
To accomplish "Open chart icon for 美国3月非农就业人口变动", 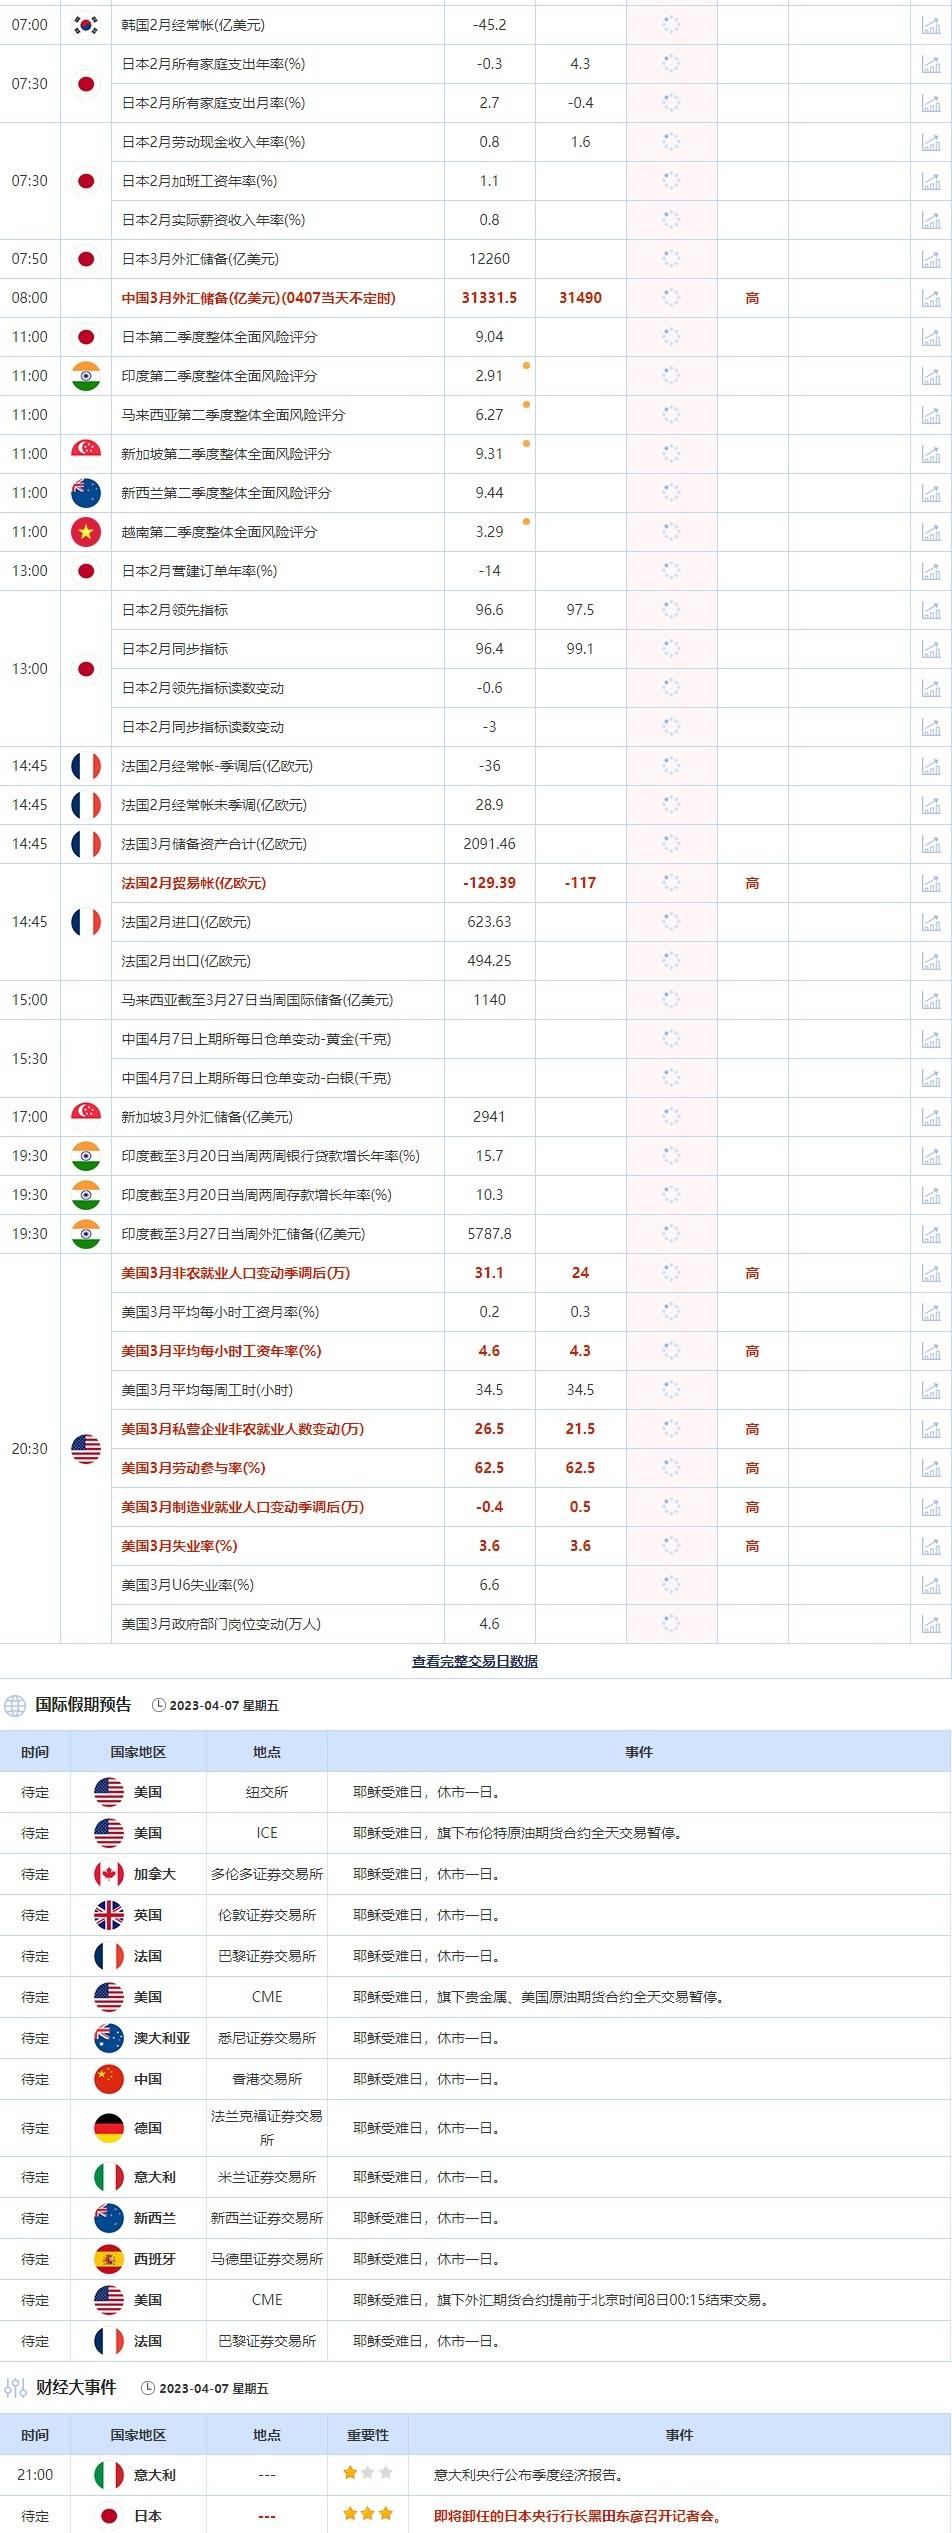I will pyautogui.click(x=930, y=1273).
